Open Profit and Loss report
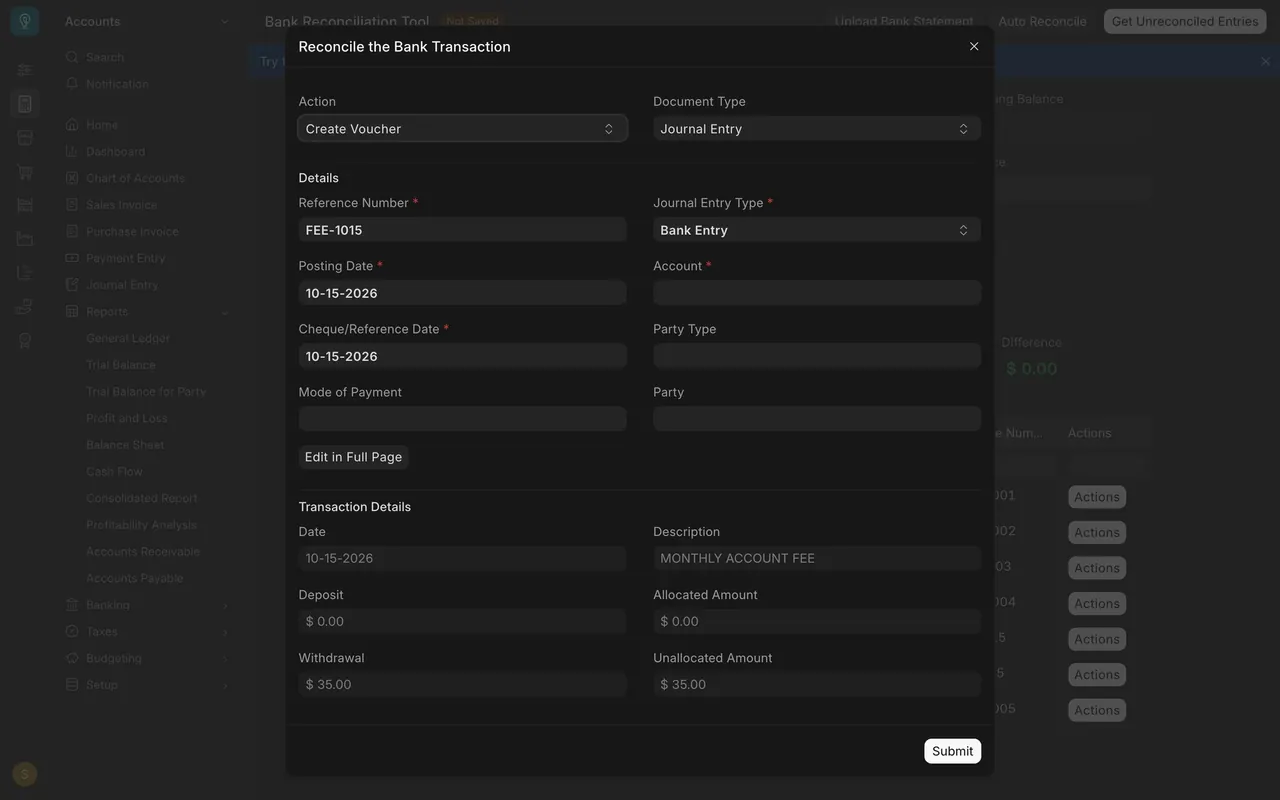Viewport: 1280px width, 800px height. click(127, 418)
